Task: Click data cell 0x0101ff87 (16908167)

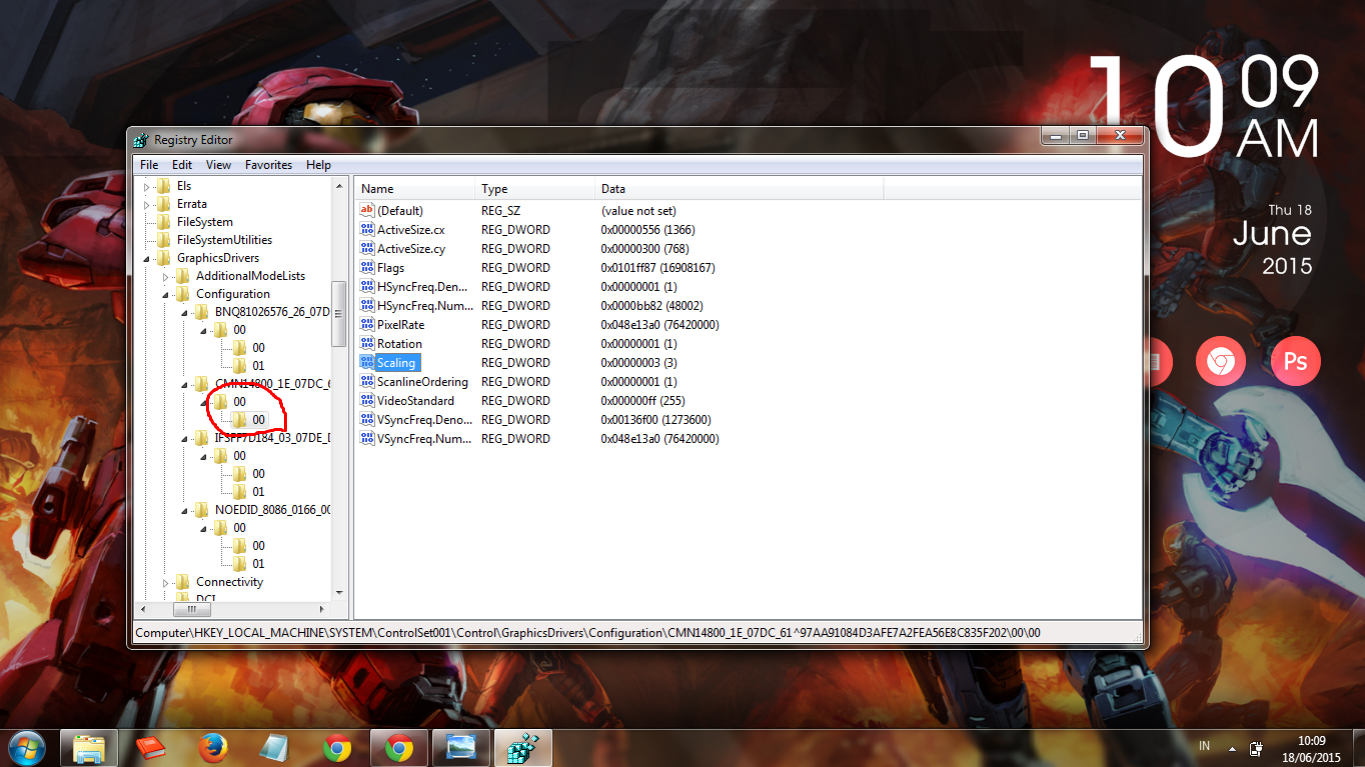Action: point(658,268)
